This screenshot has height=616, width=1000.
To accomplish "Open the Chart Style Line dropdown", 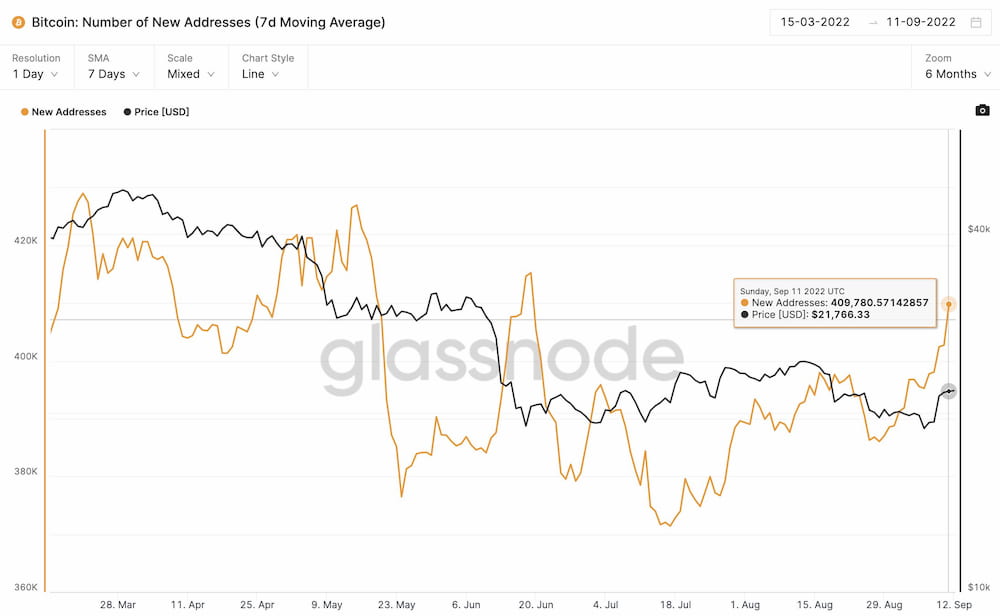I will coord(260,74).
